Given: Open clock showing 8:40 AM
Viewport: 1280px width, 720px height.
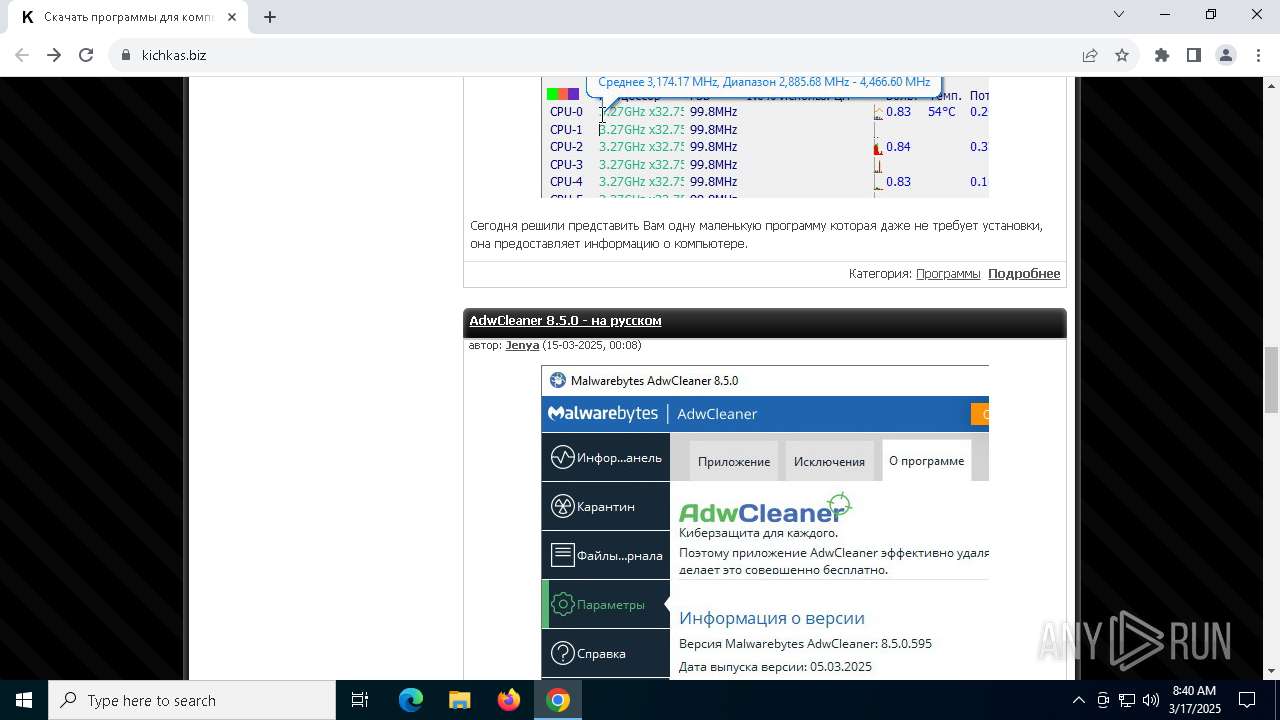Looking at the screenshot, I should coord(1195,700).
